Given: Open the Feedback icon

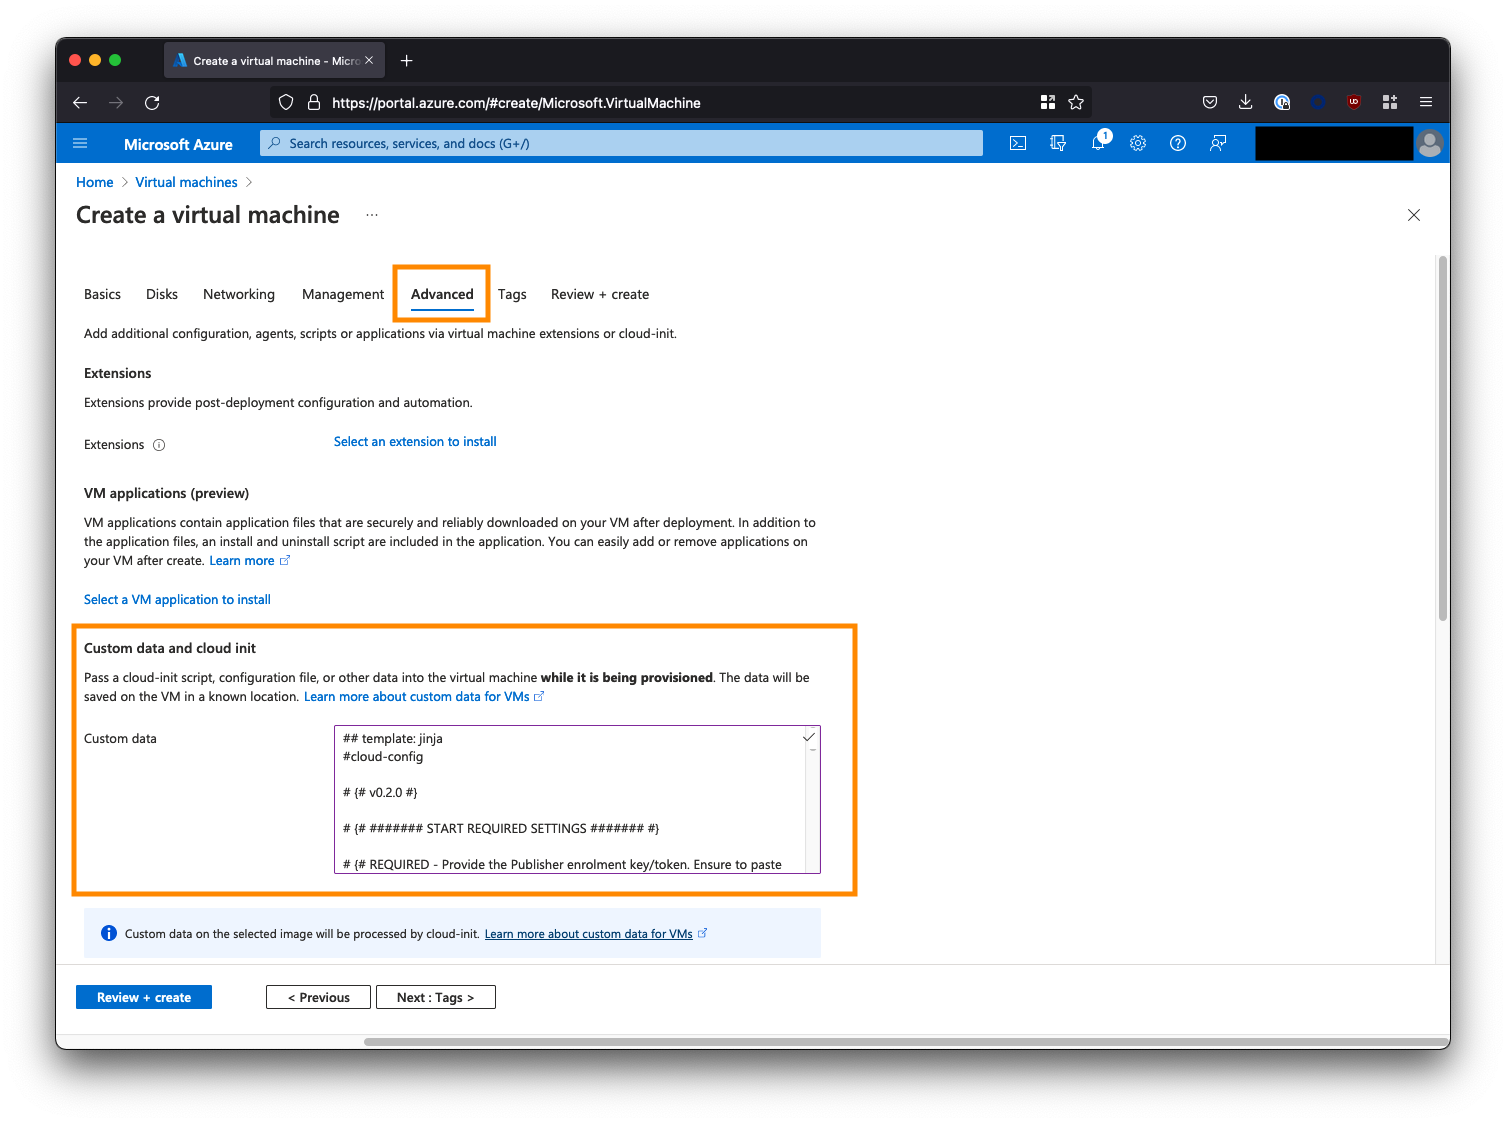Looking at the screenshot, I should (x=1218, y=144).
